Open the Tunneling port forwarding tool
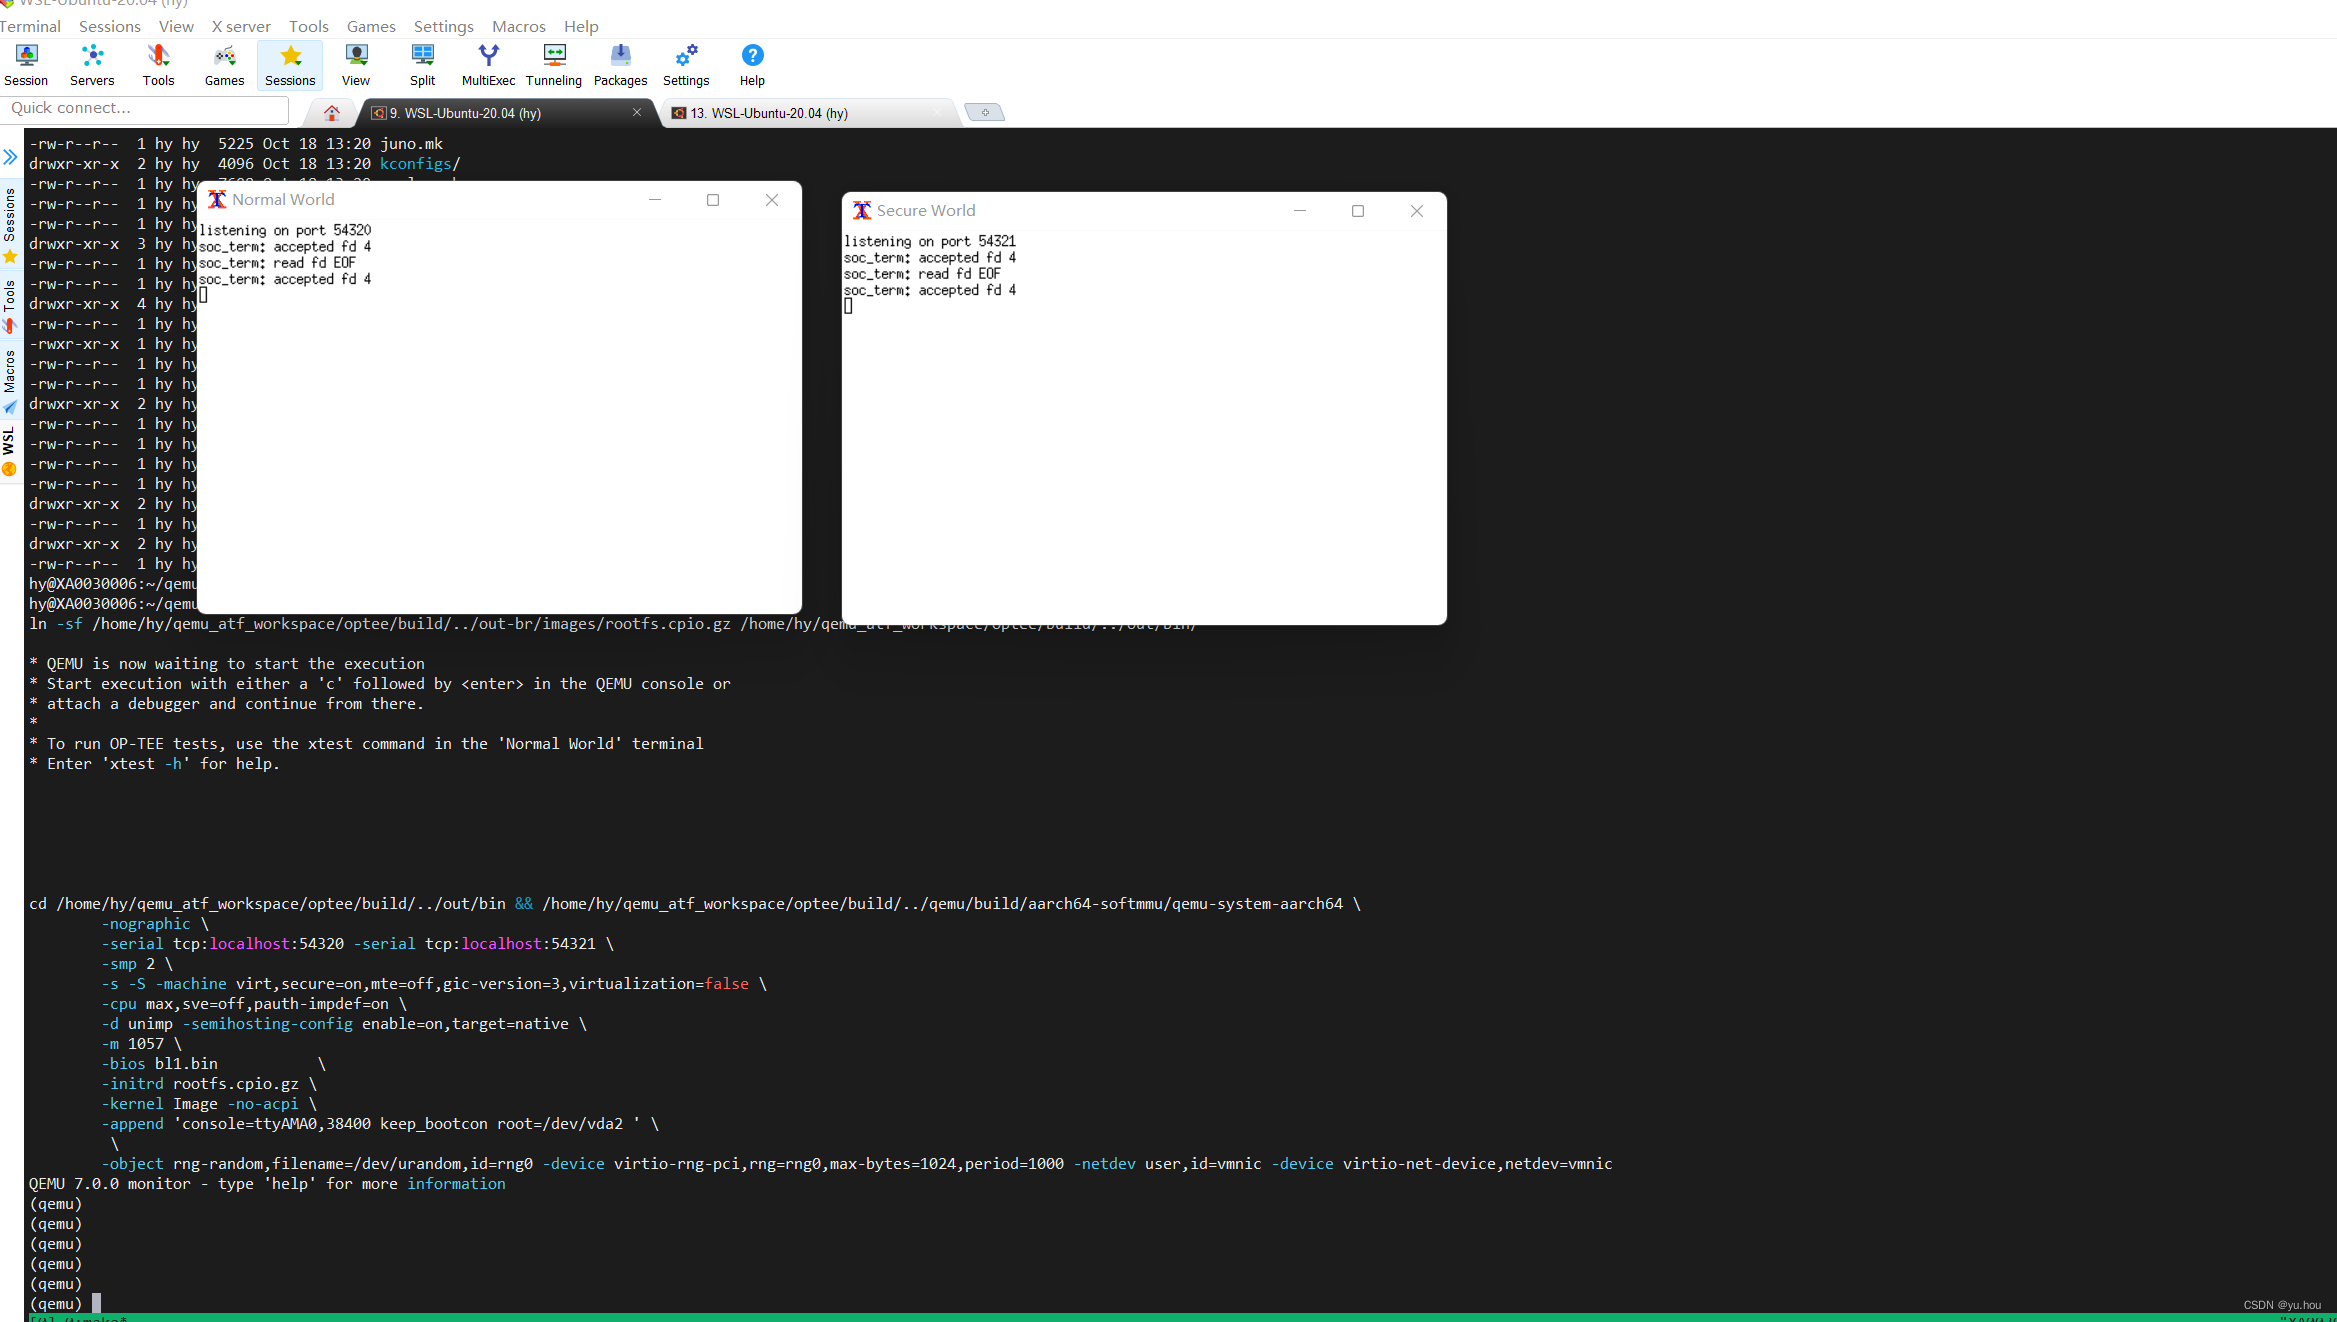This screenshot has height=1322, width=2337. point(554,64)
